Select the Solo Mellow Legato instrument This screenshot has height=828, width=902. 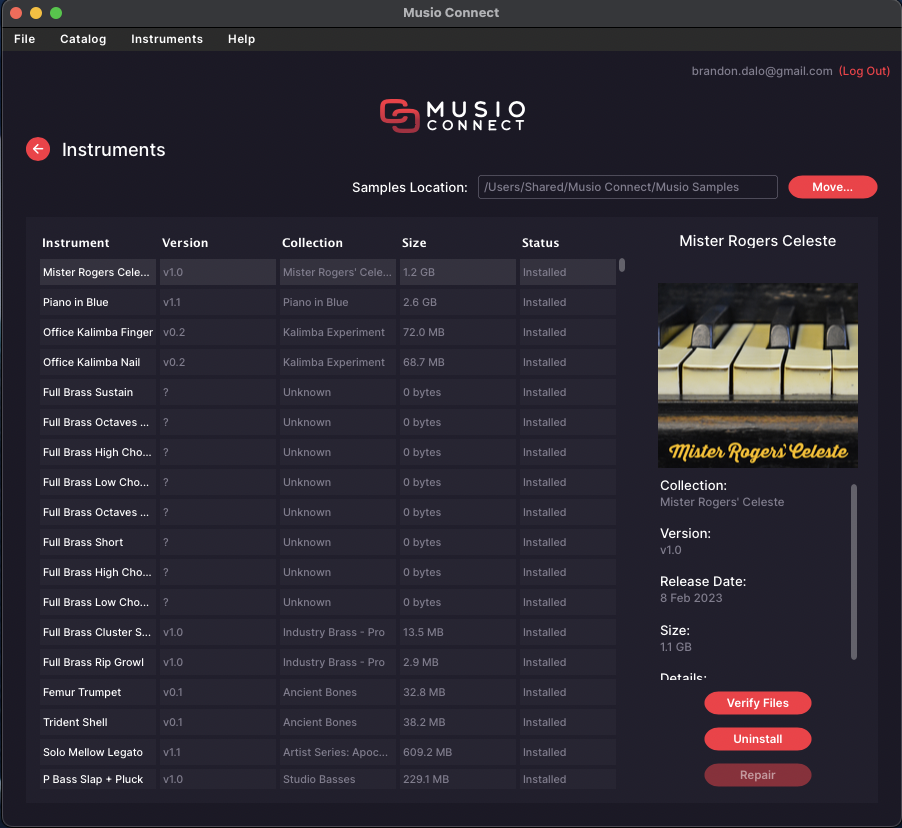[98, 752]
